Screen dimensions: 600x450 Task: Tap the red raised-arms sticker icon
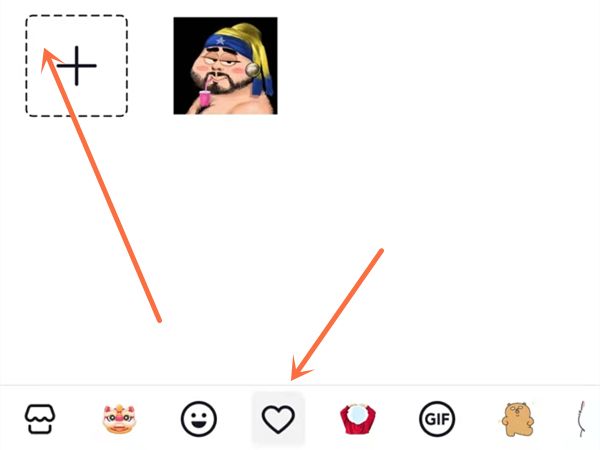[357, 419]
